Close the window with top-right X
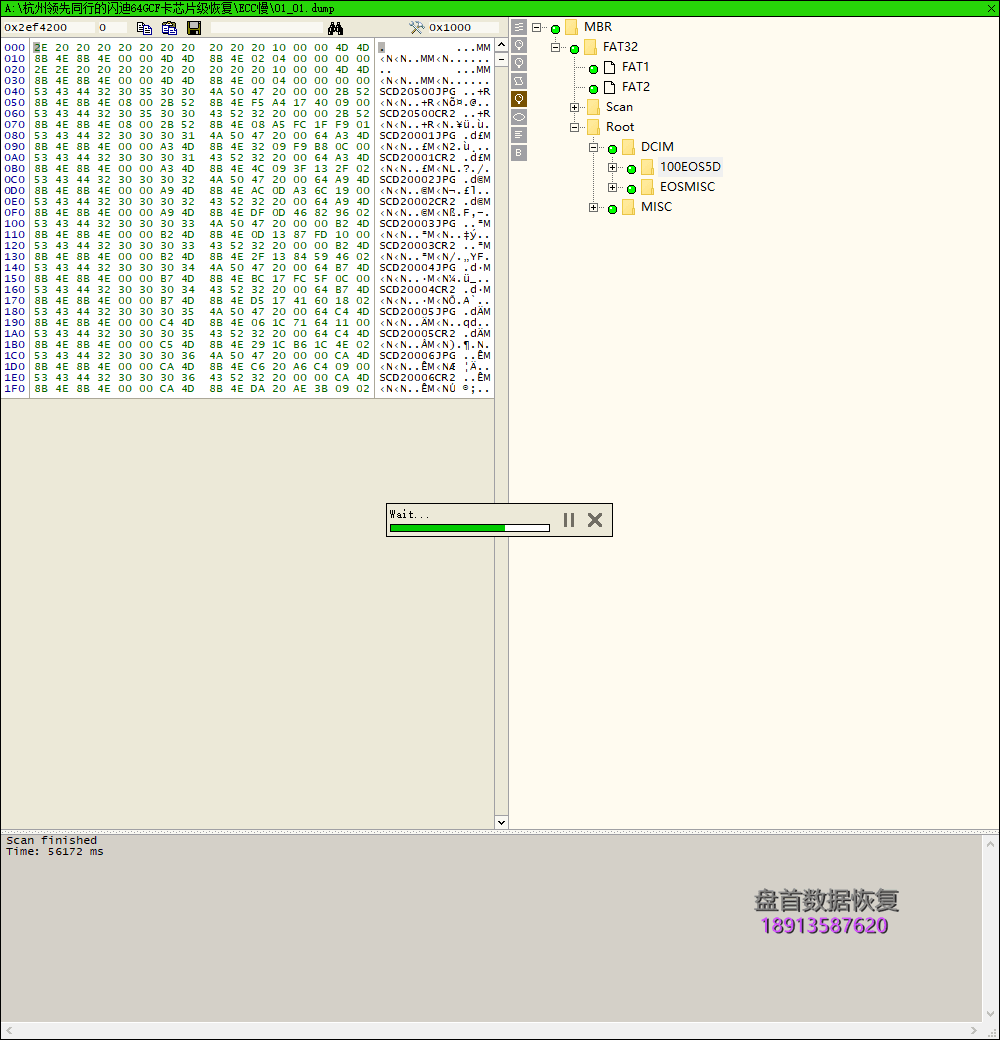Screen dimensions: 1000x1040 (x=991, y=8)
